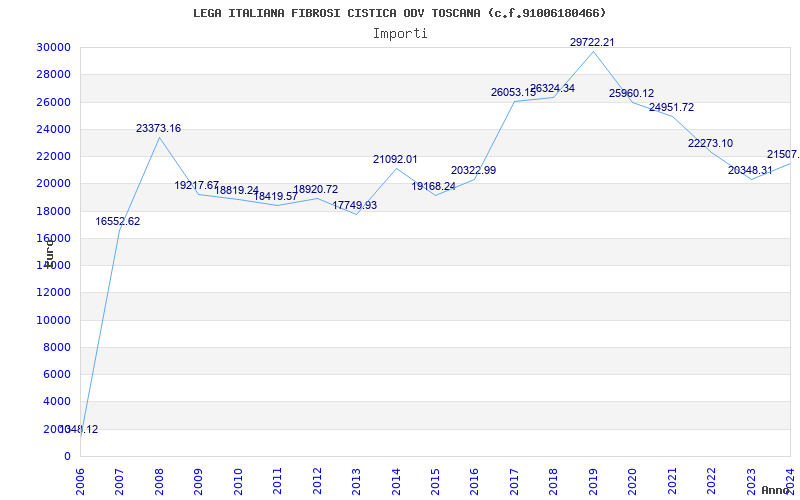Click the x-axis year 2020
The height and width of the screenshot is (500, 800).
tap(633, 481)
